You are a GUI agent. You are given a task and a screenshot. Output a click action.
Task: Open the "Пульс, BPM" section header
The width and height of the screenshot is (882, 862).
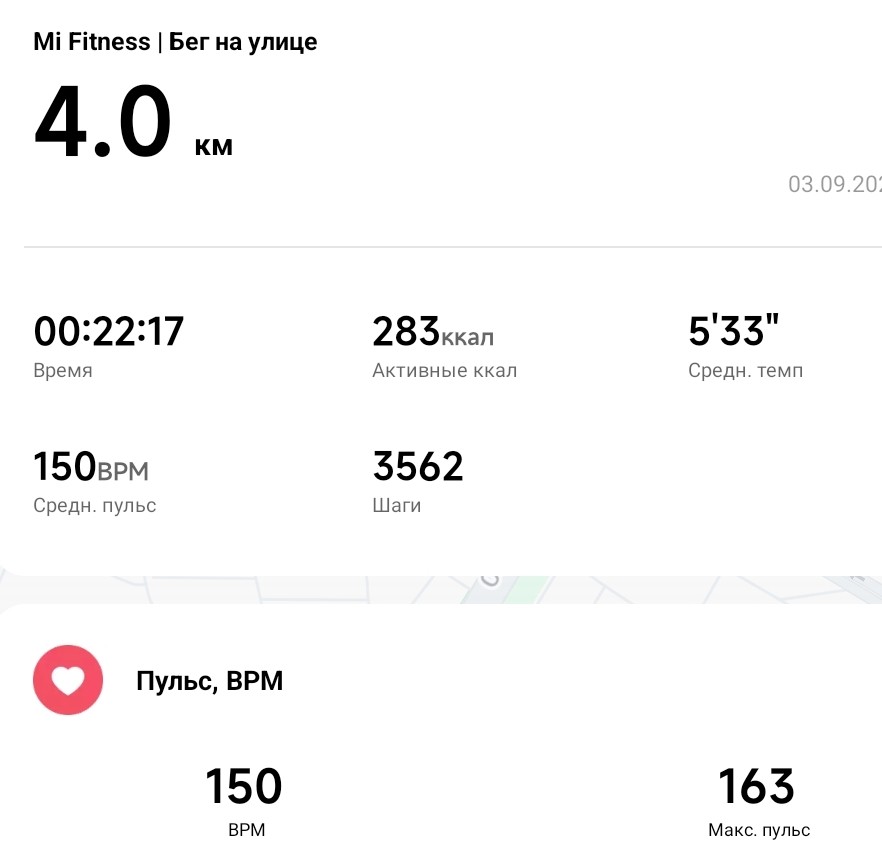click(x=209, y=682)
